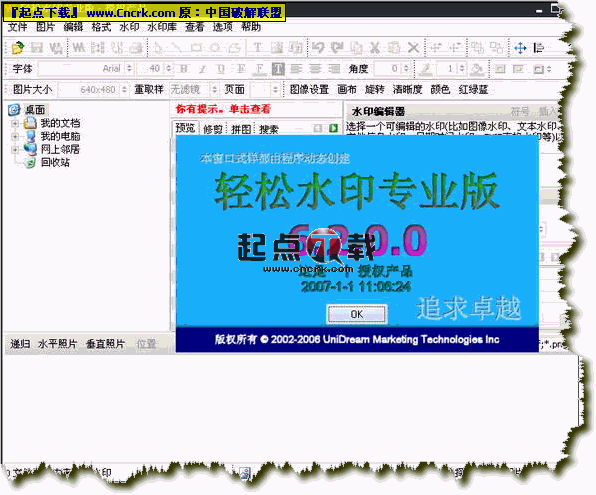Adjust the pen width spinner
596x495 pixels.
[x=462, y=69]
